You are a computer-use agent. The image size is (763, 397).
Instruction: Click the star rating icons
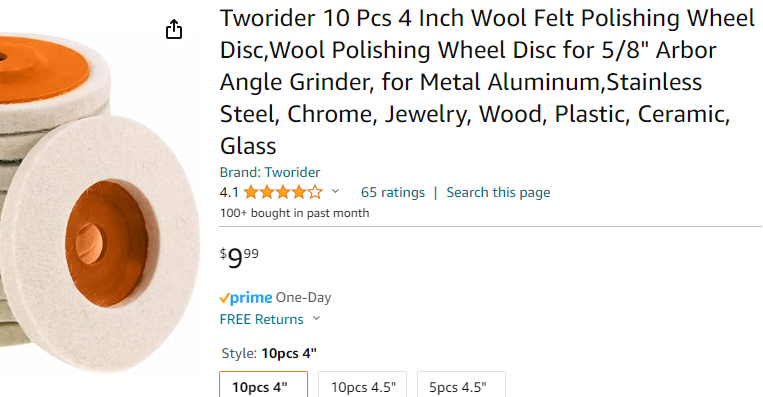[x=283, y=193]
